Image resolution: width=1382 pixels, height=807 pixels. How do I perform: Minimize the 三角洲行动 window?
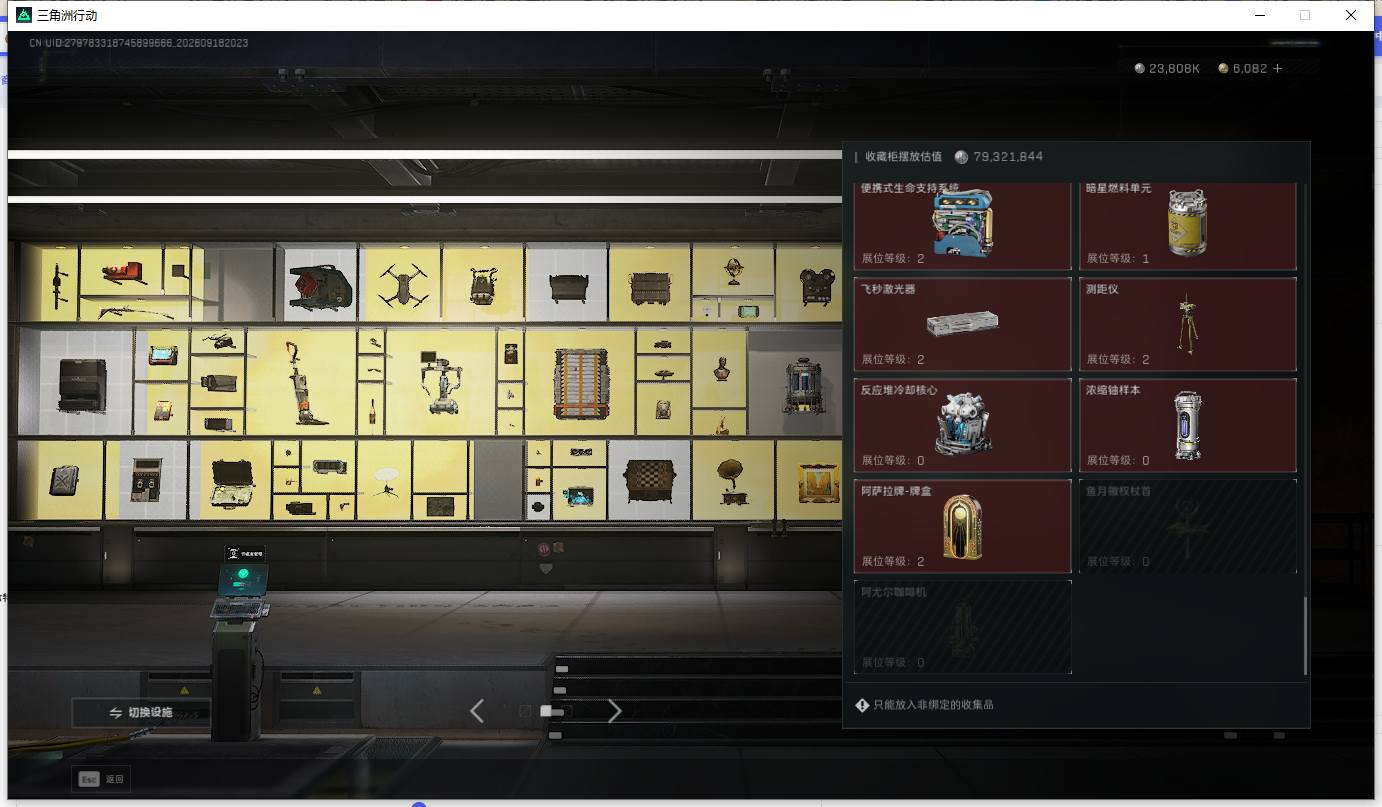pos(1260,15)
